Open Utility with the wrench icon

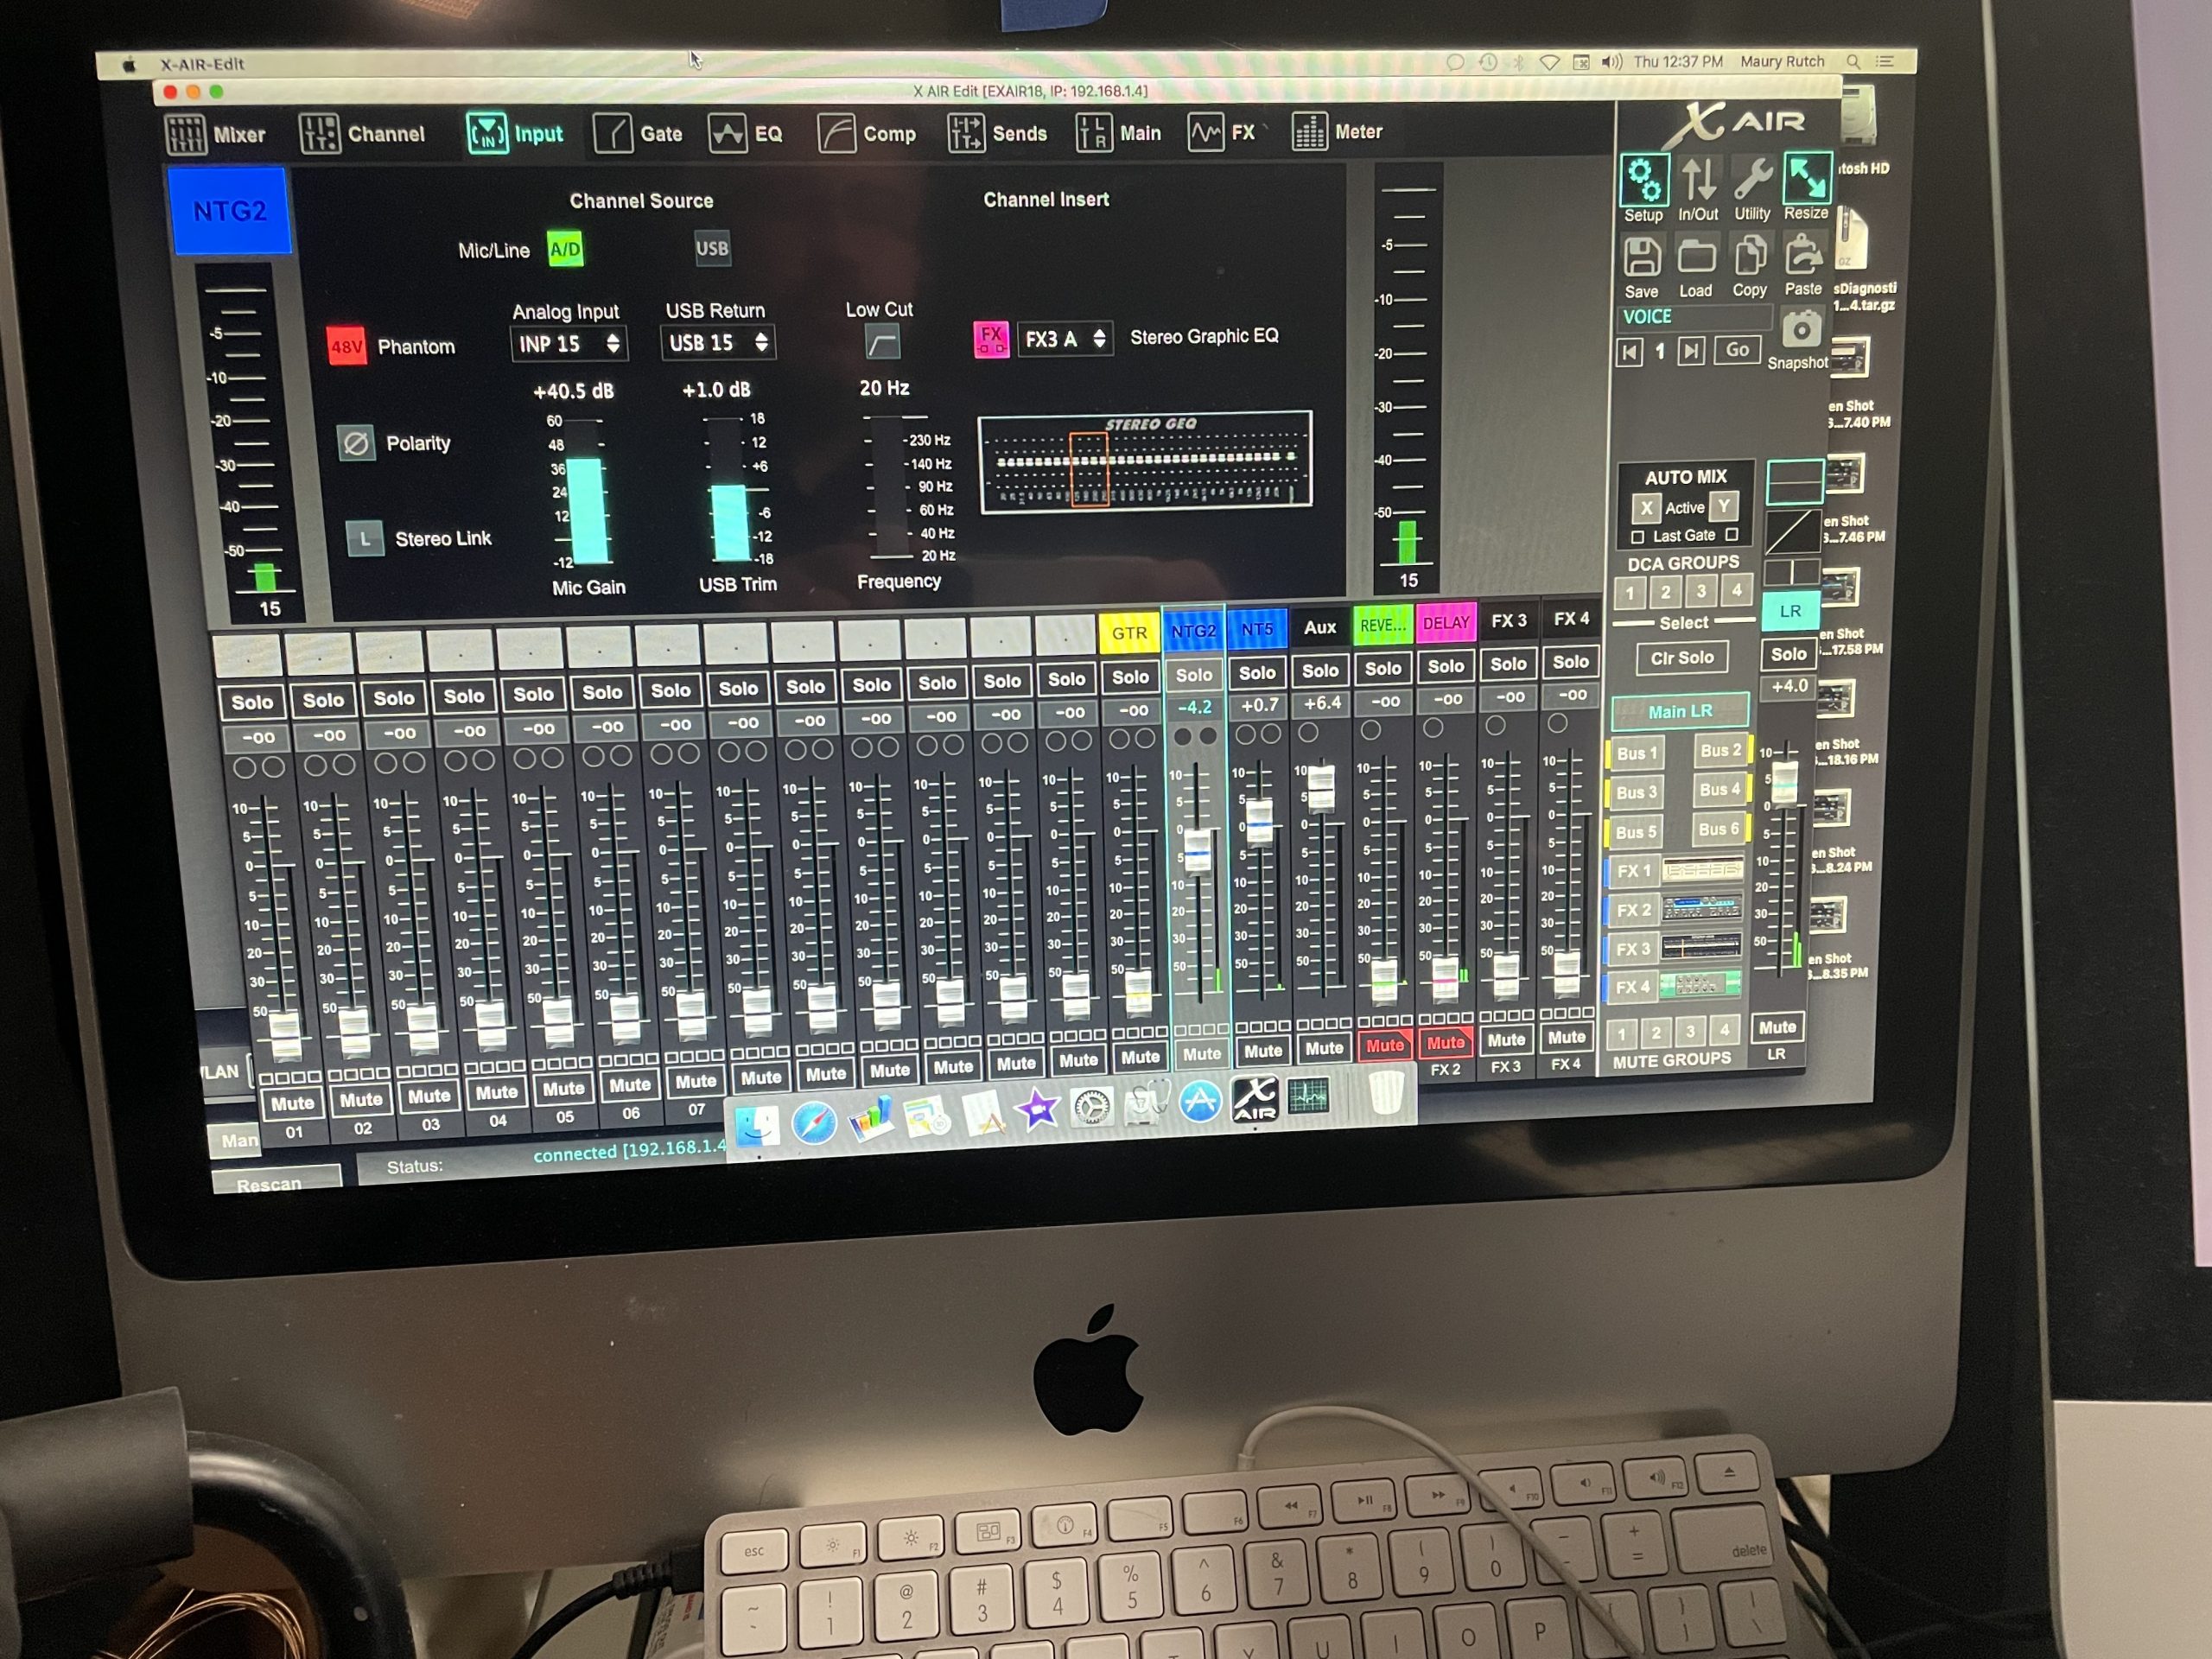pos(1753,180)
